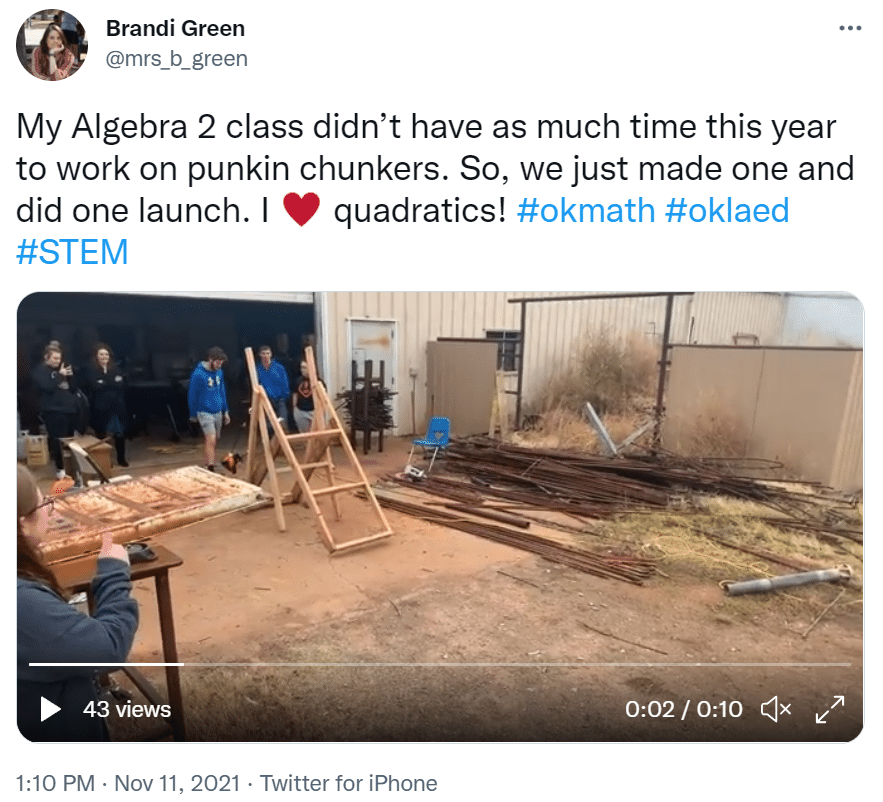Click the red heart emoji in tweet

coord(301,209)
